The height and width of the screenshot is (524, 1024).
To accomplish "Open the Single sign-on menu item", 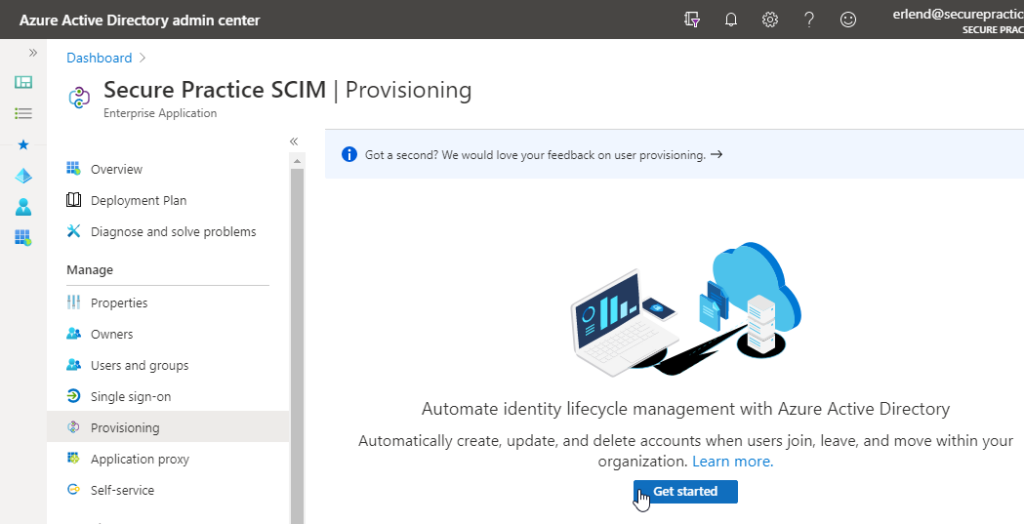I will [x=130, y=397].
